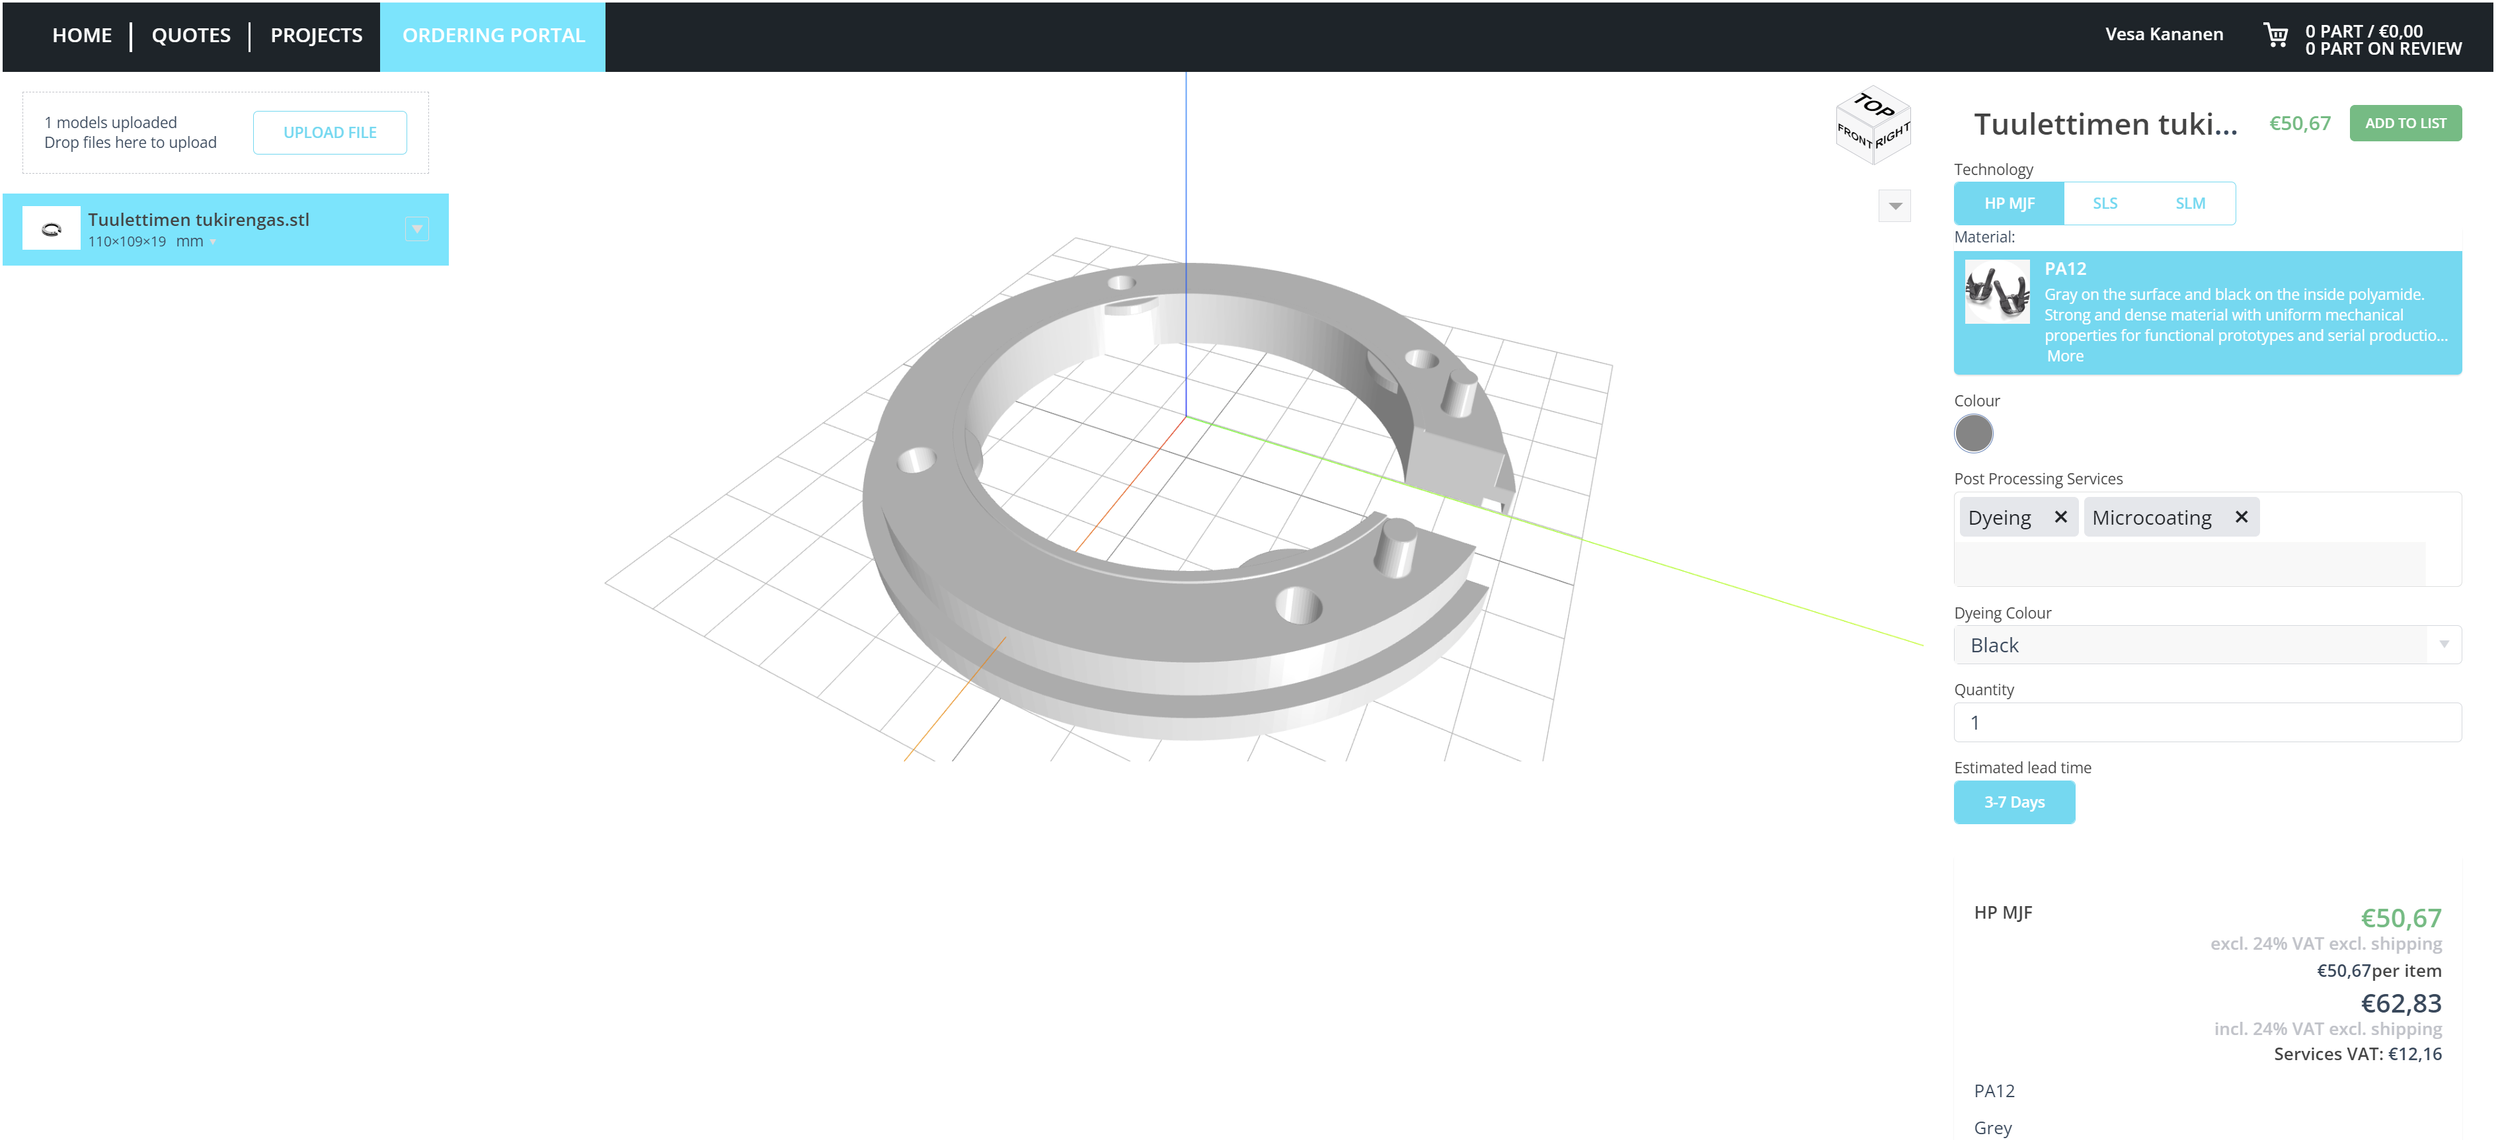Click the Quantity input field
This screenshot has height=1140, width=2500.
click(x=2207, y=722)
